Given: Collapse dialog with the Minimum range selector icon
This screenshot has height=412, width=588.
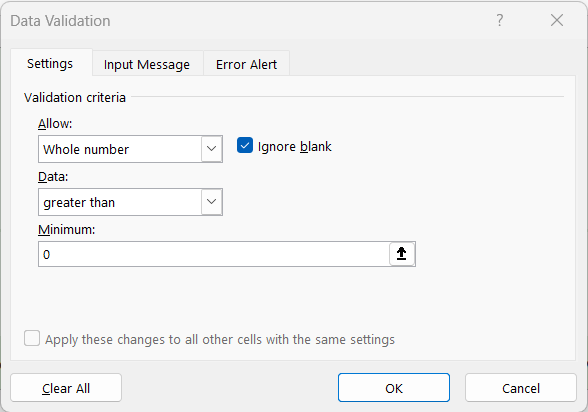Looking at the screenshot, I should pyautogui.click(x=402, y=254).
